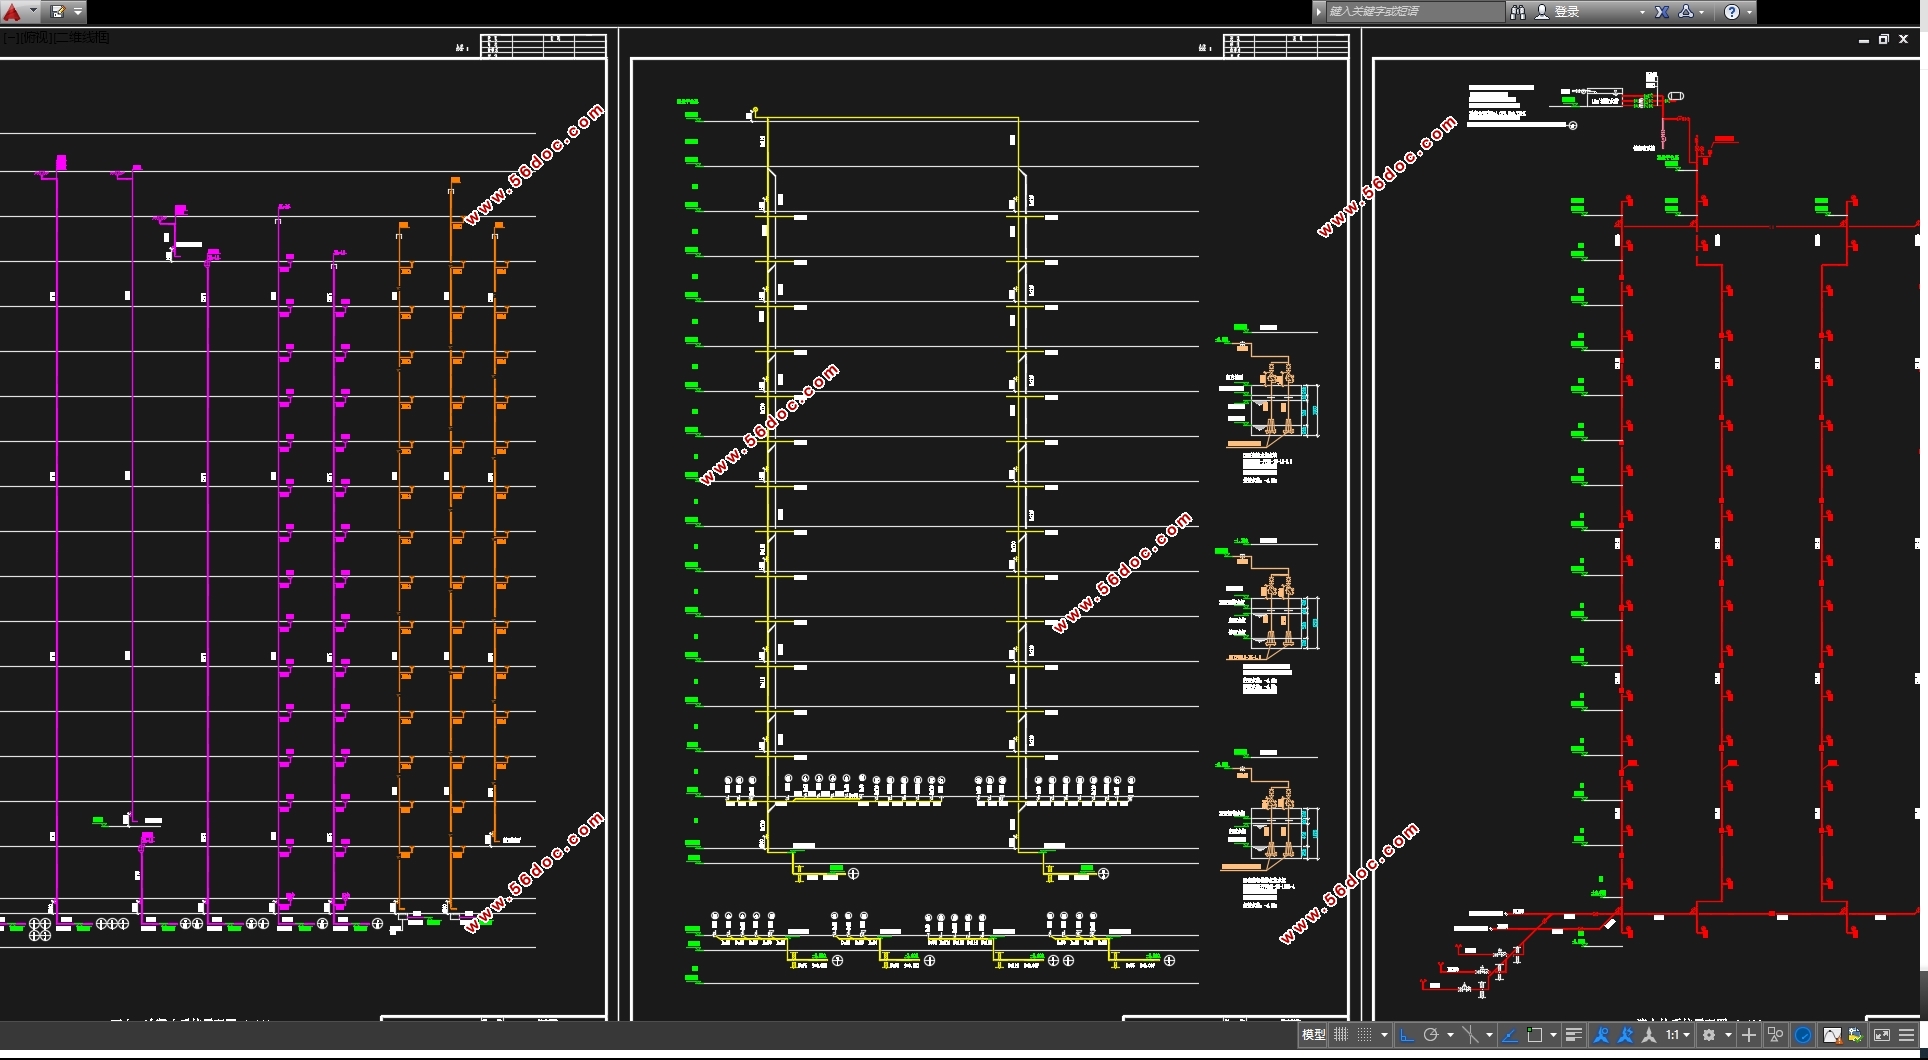Open status bar customization hamburger menu
The image size is (1928, 1060).
click(1906, 1035)
